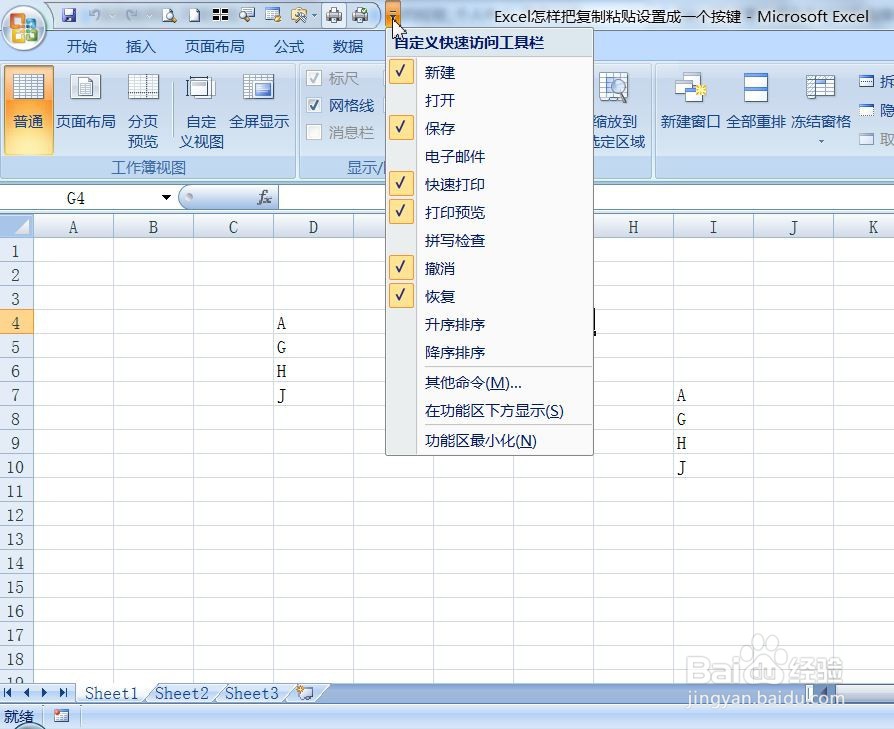Click the black four-squares toolbar icon
Viewport: 894px width, 729px height.
[220, 15]
